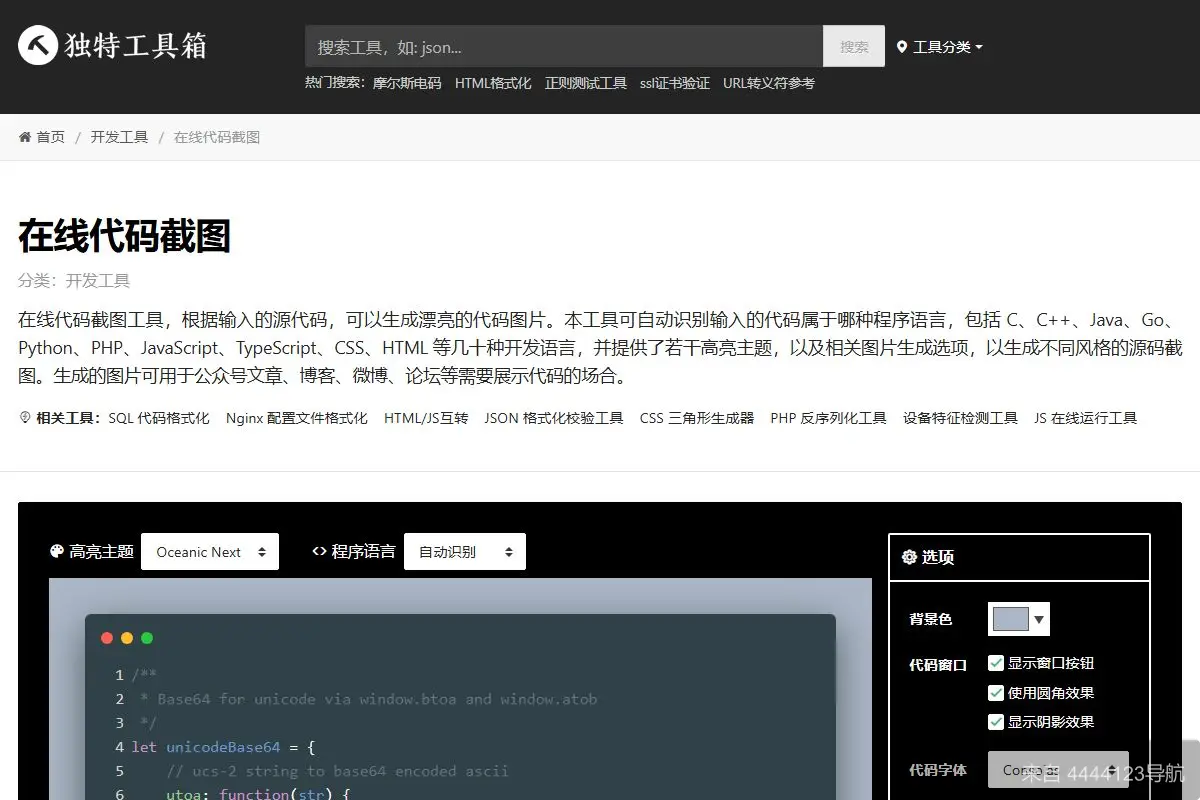Screen dimensions: 1200x800
Task: Go to 首页 via the breadcrumb
Action: point(50,136)
